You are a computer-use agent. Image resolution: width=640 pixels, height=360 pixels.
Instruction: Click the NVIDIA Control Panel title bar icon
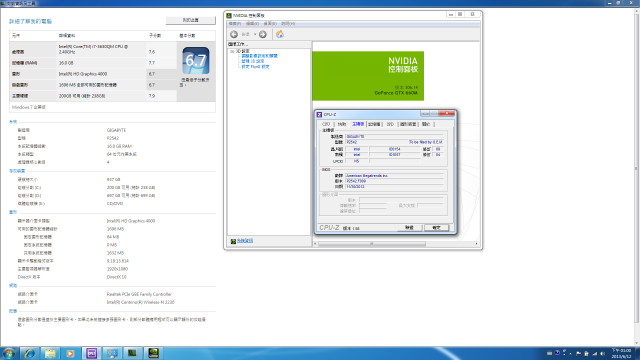[x=229, y=16]
